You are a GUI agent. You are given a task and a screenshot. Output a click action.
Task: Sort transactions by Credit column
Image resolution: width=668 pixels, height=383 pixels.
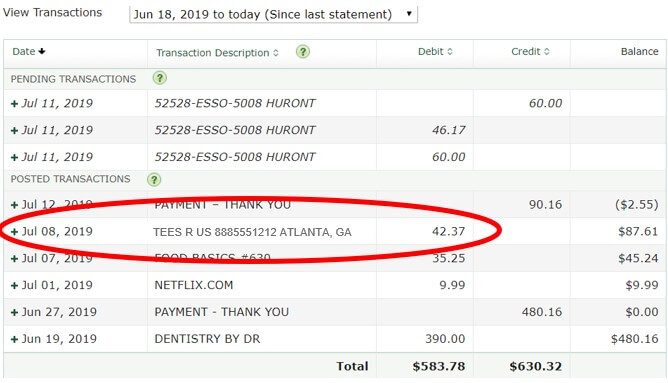click(530, 52)
